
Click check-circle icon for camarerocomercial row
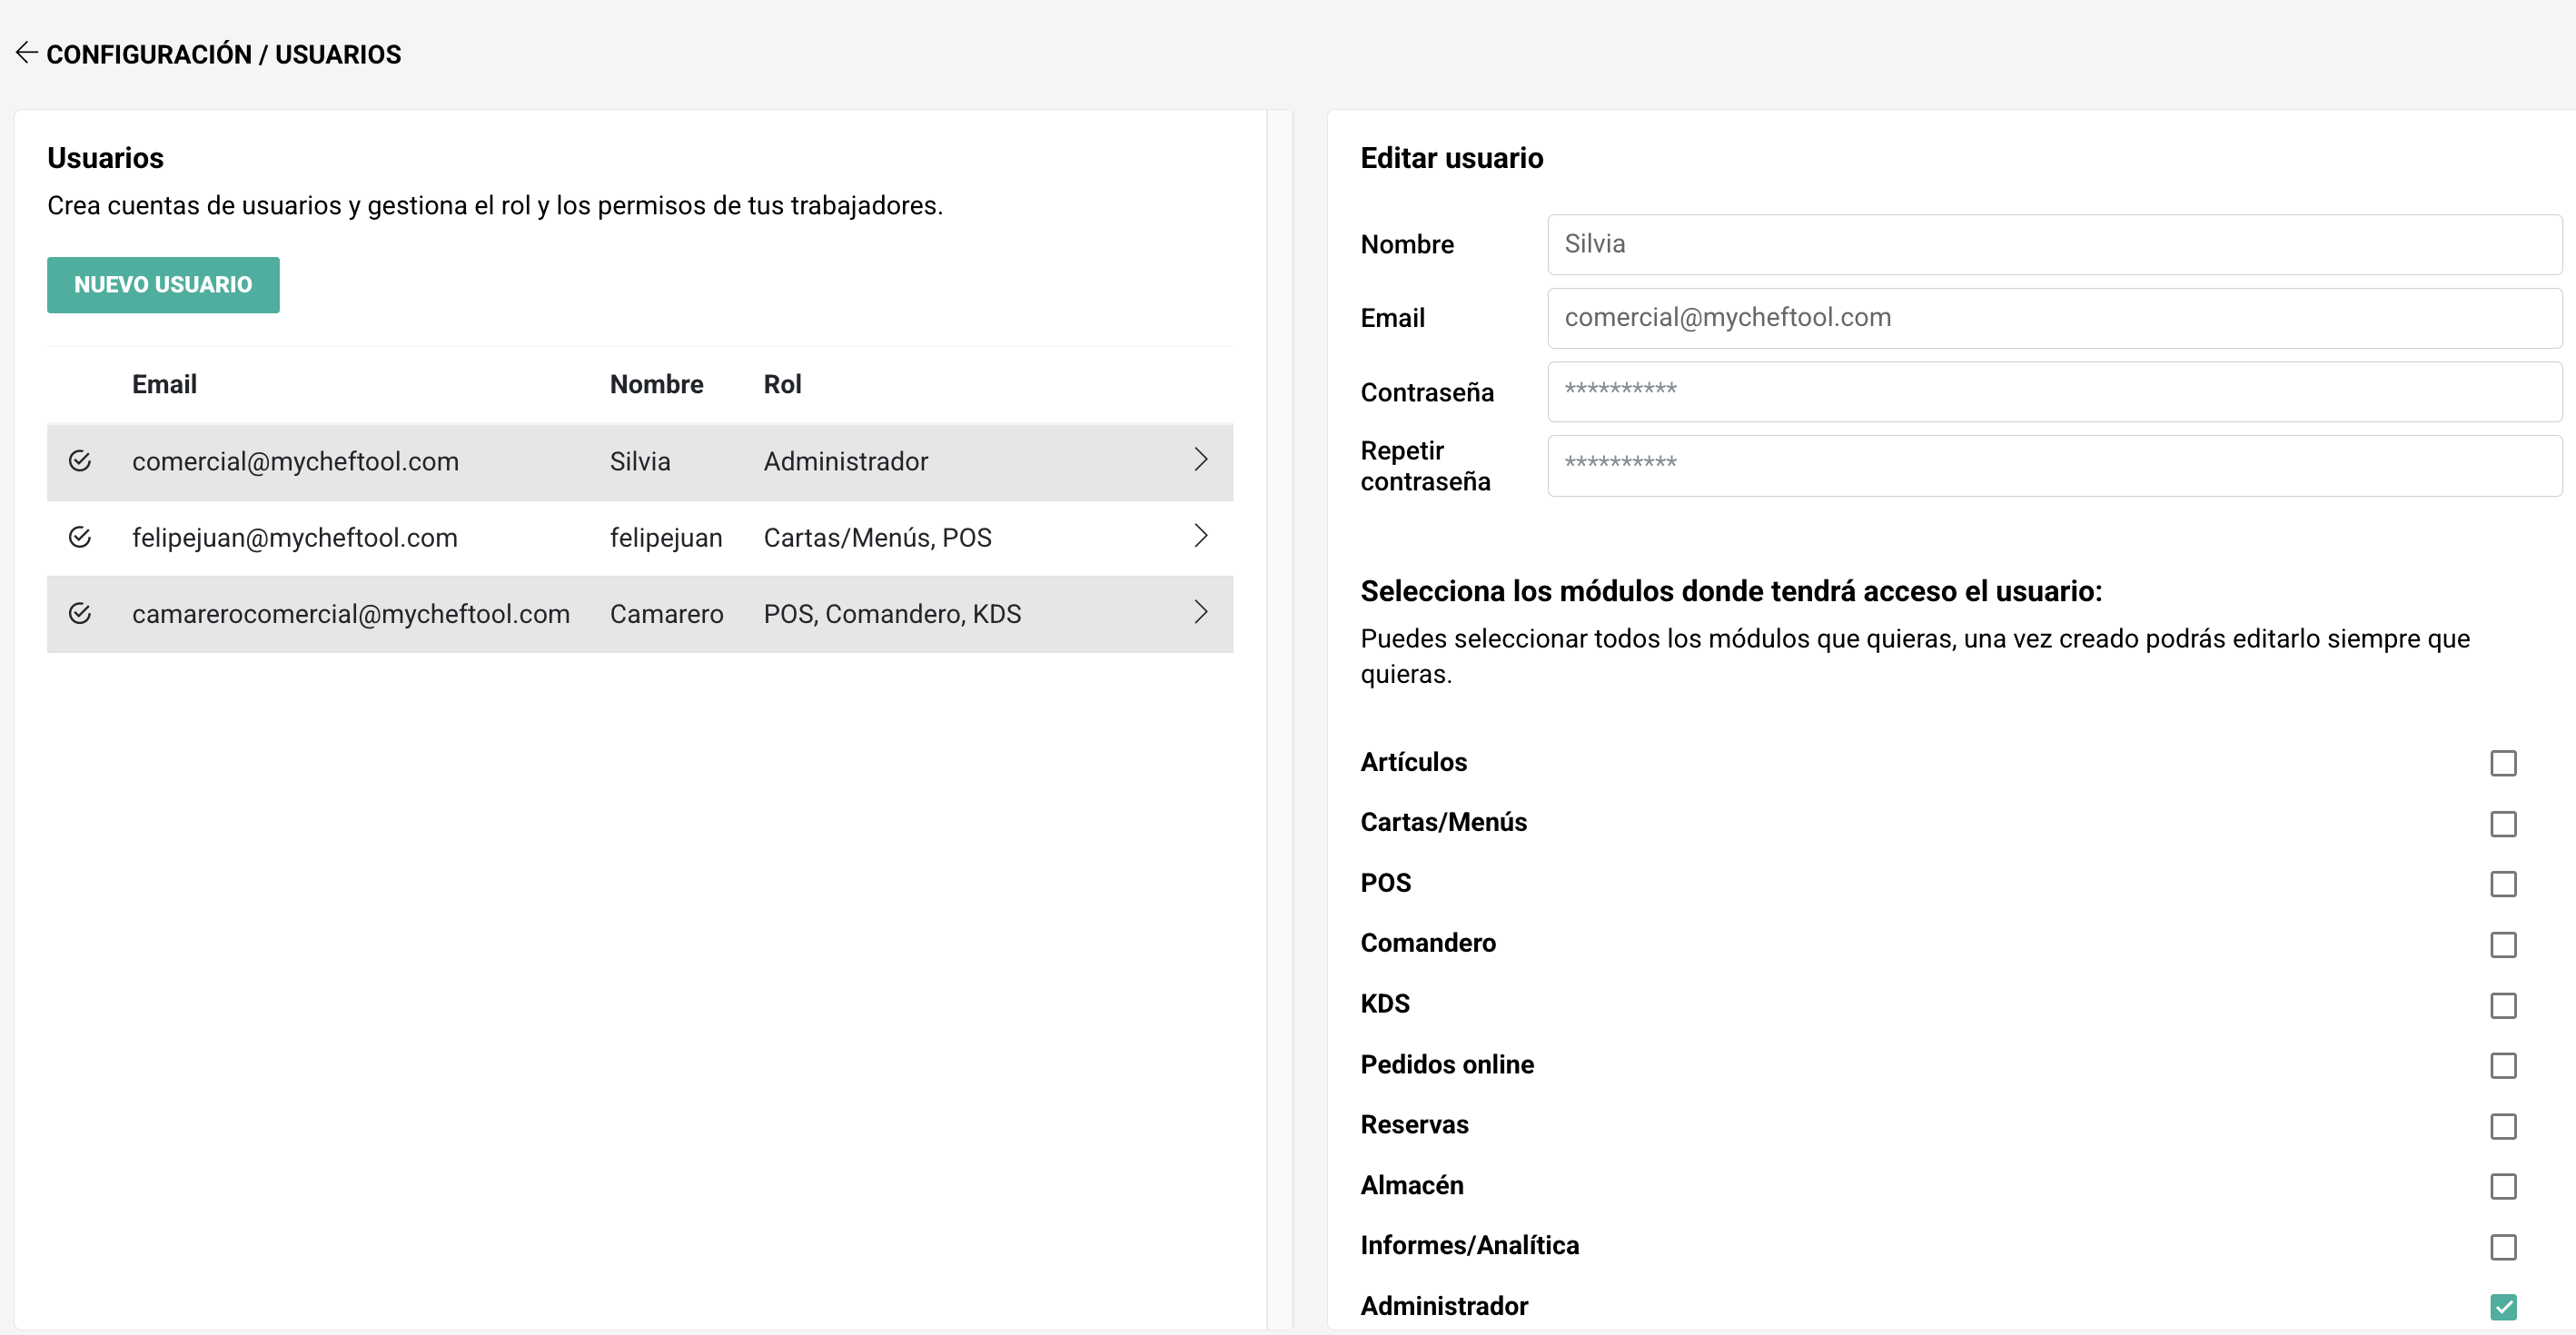[x=80, y=614]
